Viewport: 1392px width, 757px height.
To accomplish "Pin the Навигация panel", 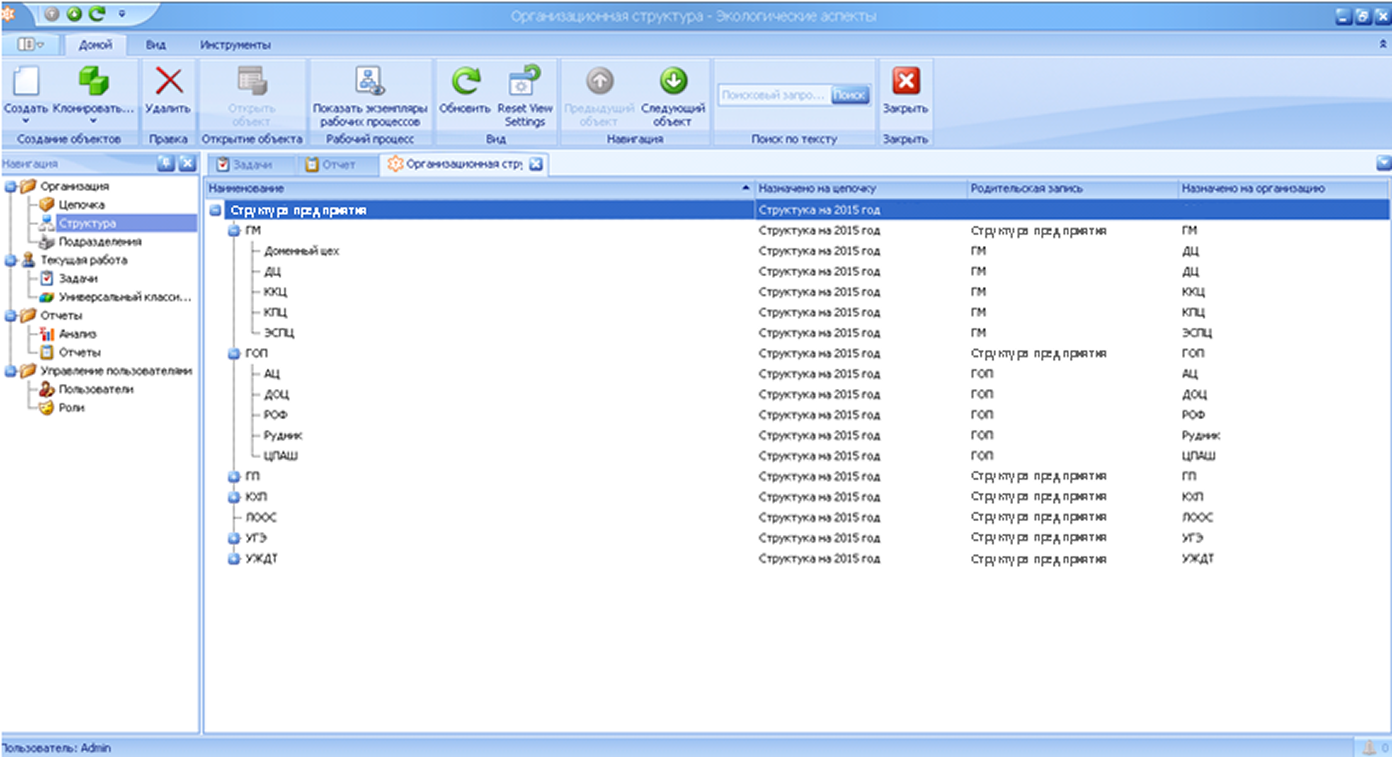I will (166, 163).
